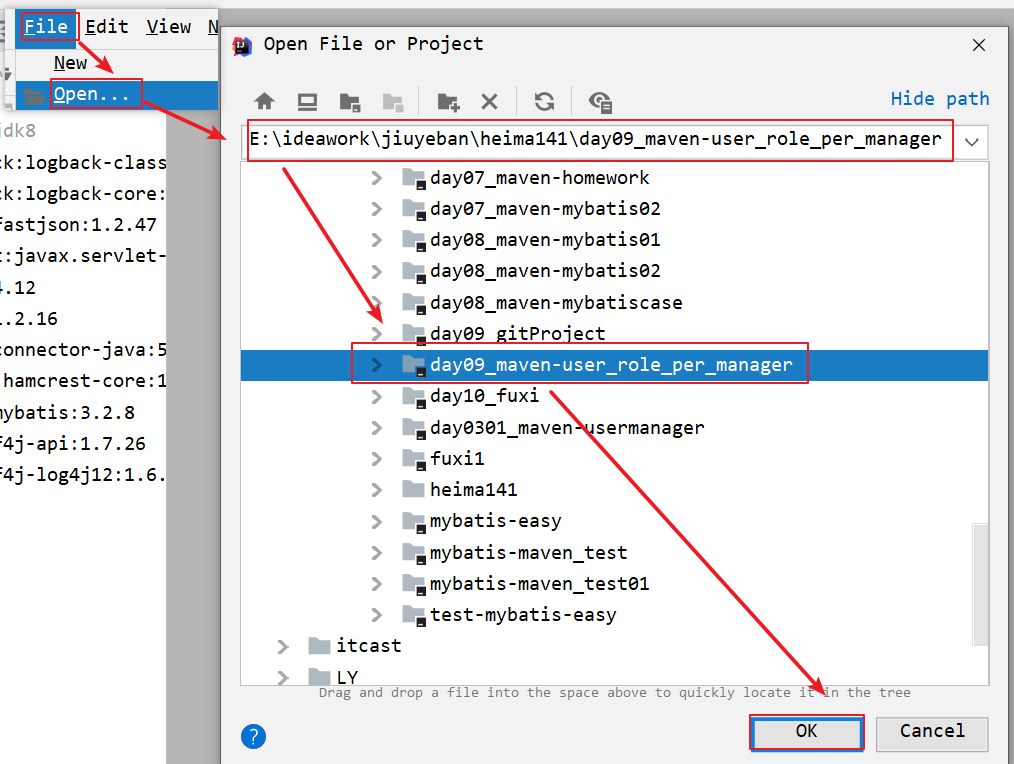
Task: Click the New Folder icon
Action: (x=448, y=101)
